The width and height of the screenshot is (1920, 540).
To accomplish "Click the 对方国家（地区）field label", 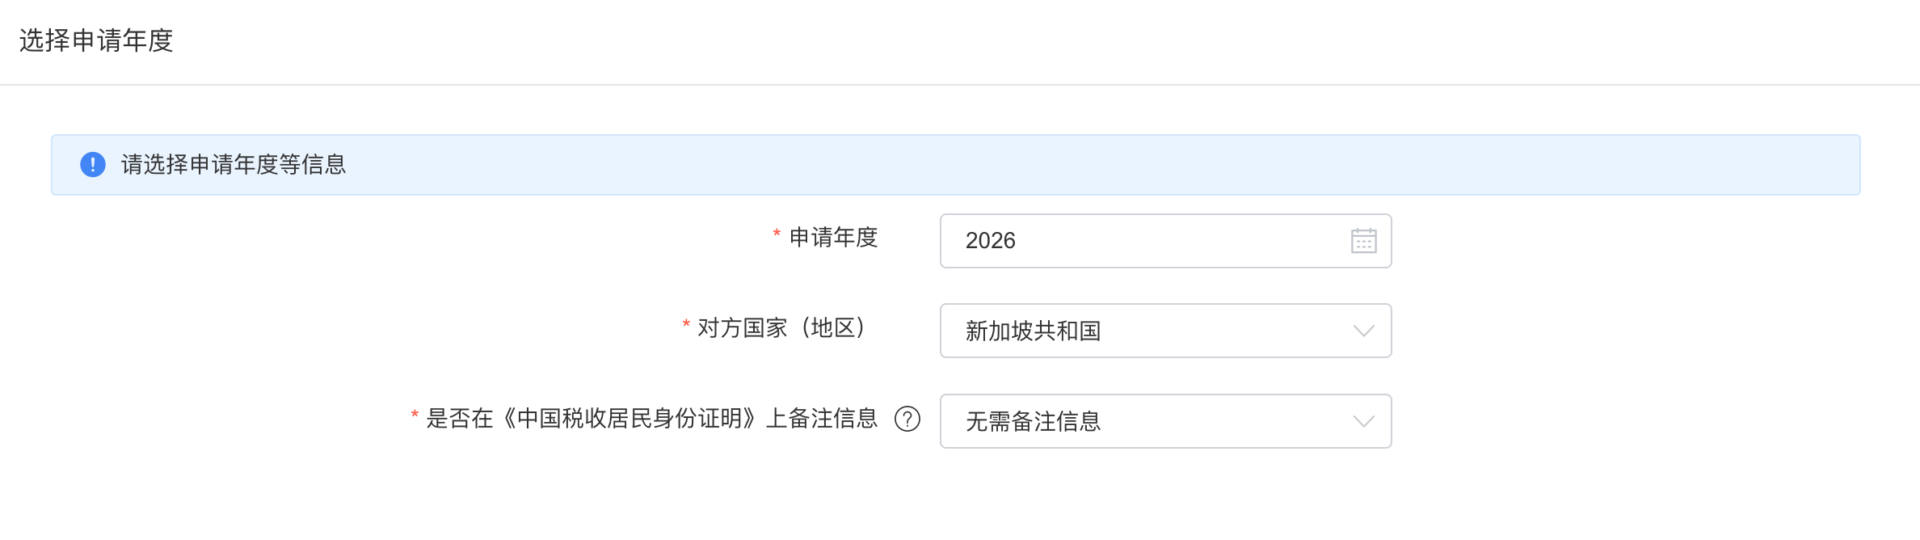I will tap(781, 328).
